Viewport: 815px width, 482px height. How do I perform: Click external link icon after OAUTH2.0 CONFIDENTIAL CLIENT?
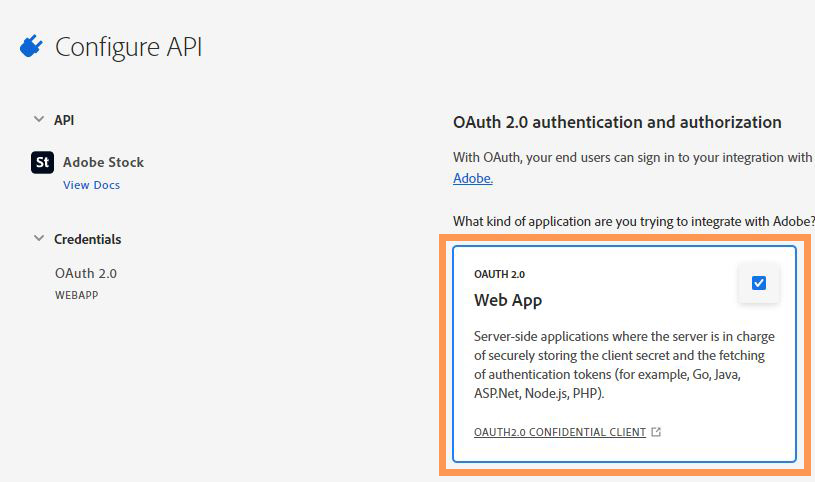pos(656,432)
